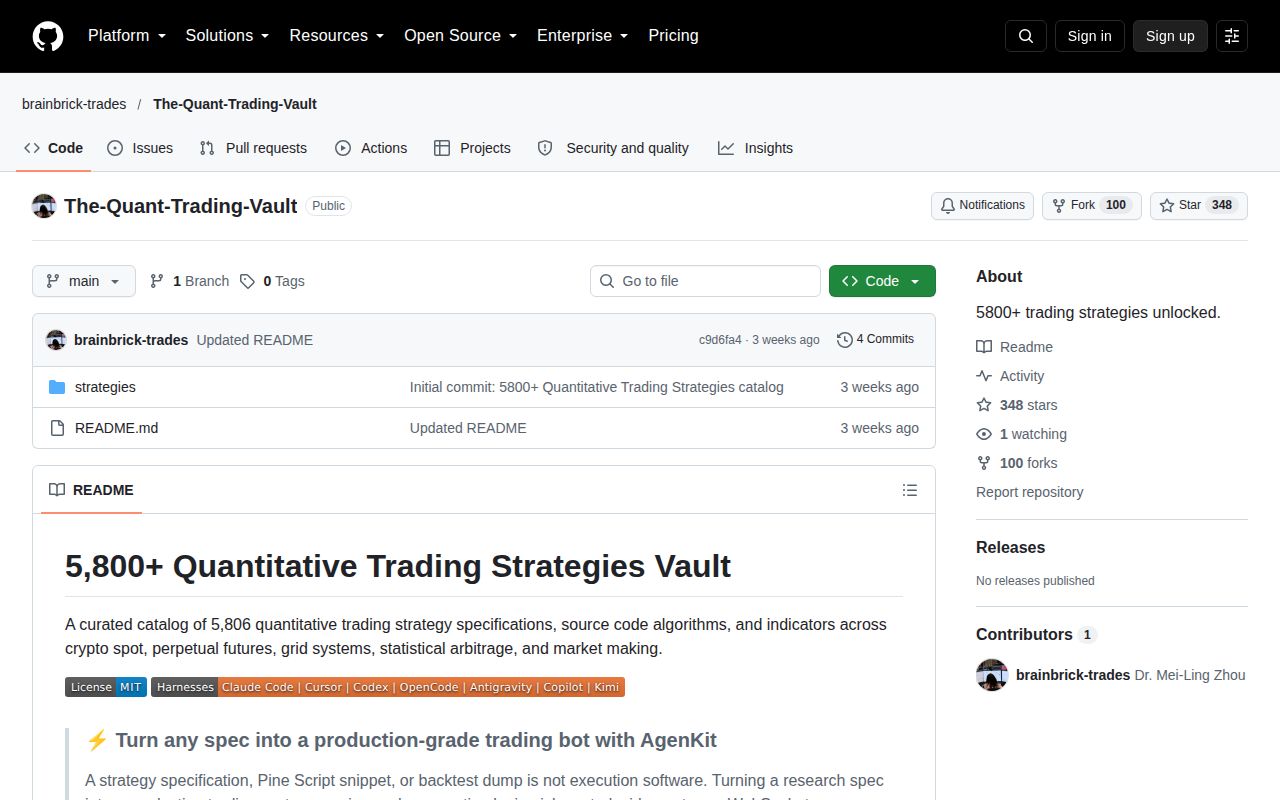
Task: Select the Code tab
Action: 54,148
